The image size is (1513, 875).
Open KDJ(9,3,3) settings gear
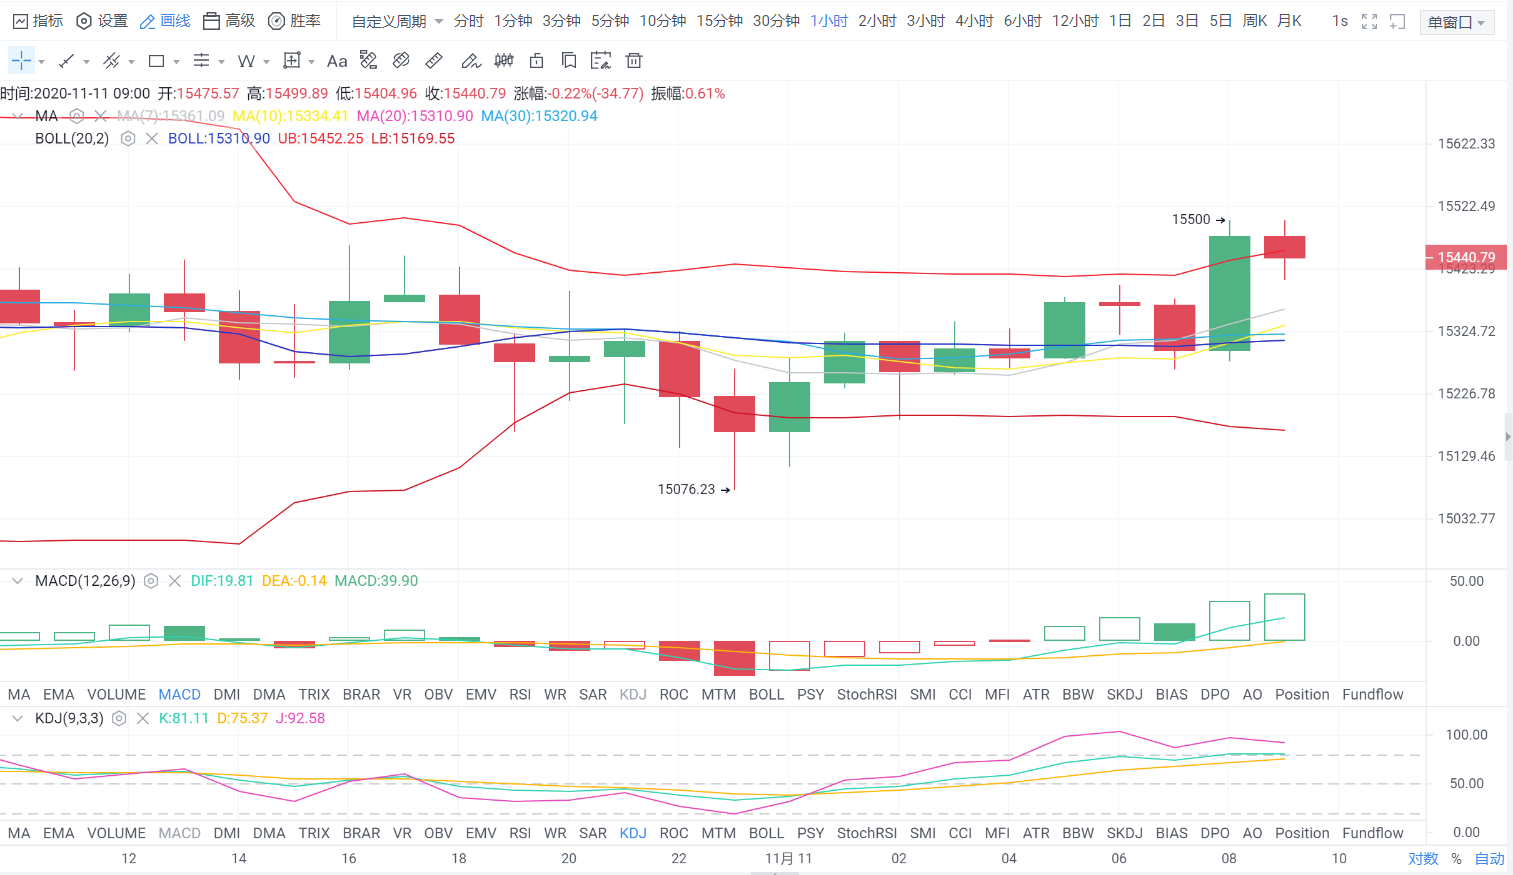pyautogui.click(x=119, y=718)
